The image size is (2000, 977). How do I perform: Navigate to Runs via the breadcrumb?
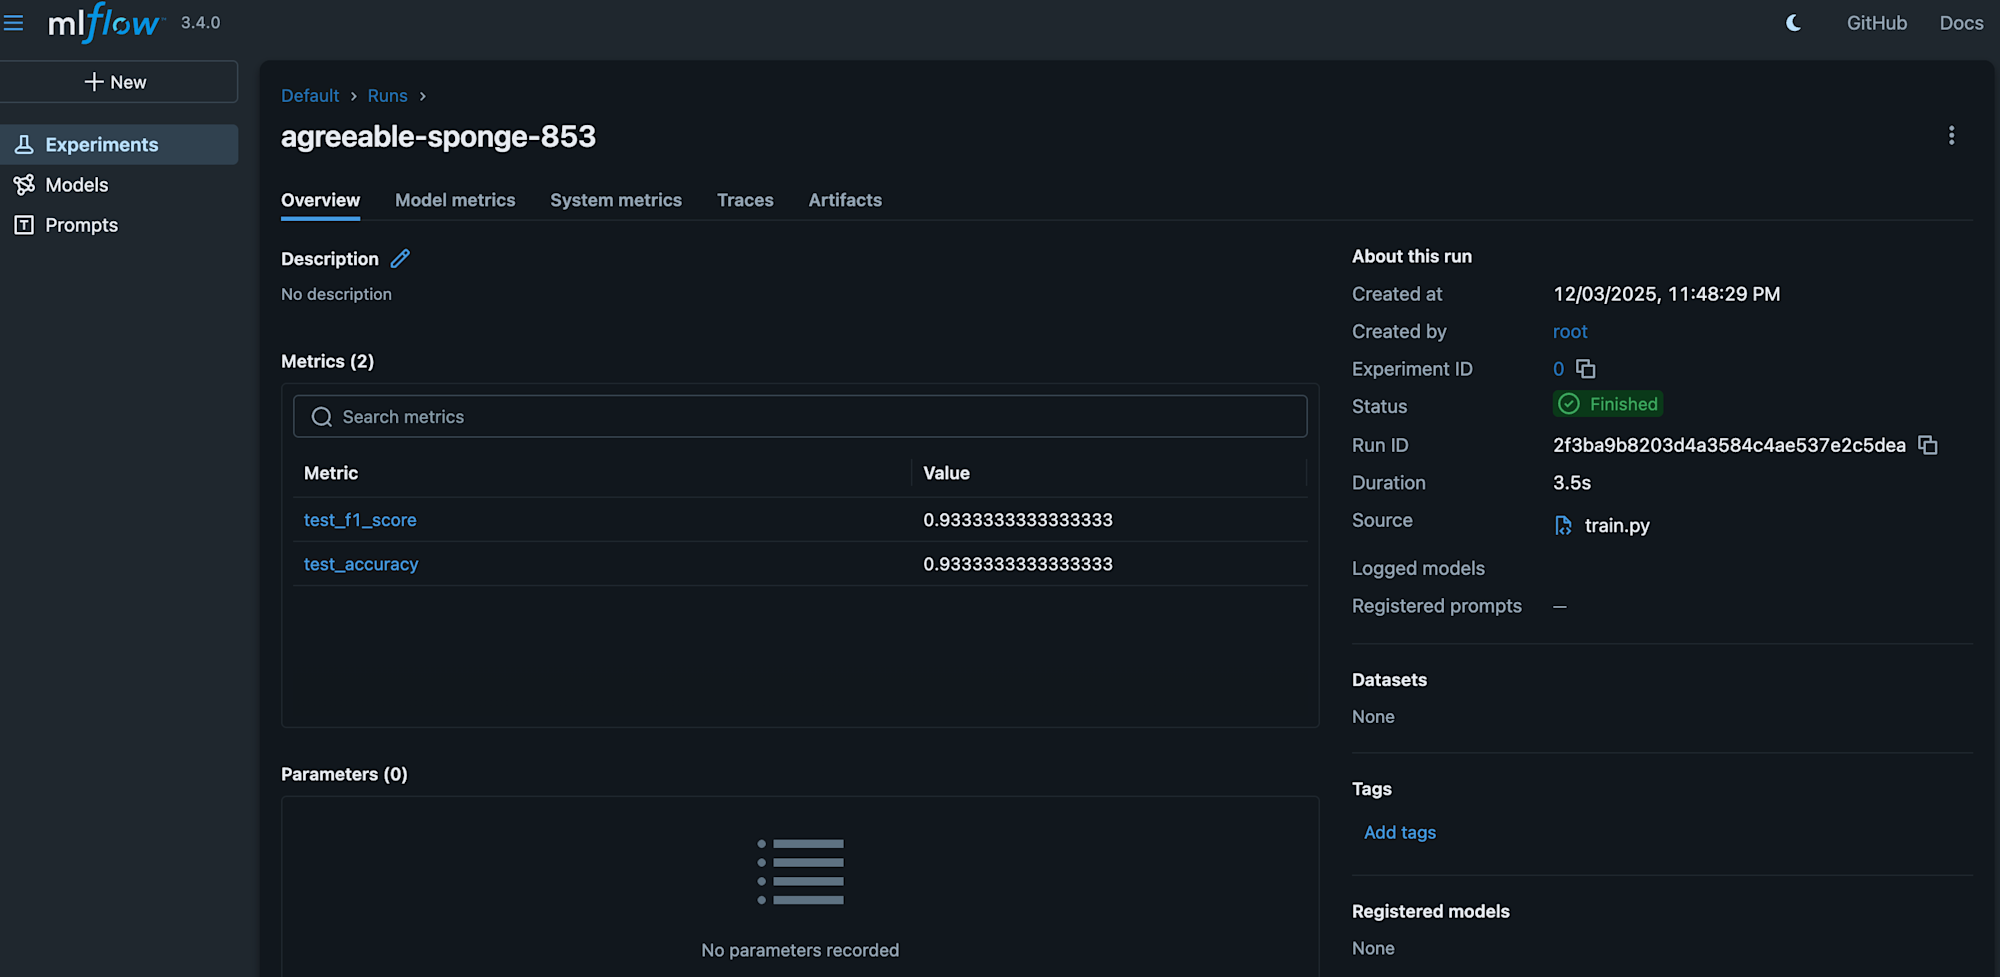(x=388, y=95)
